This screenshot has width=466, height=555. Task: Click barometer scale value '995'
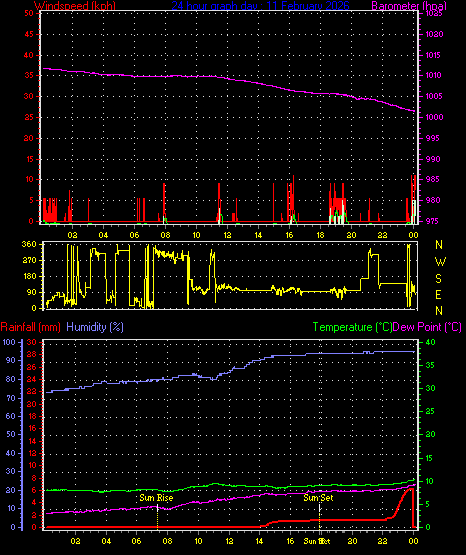point(433,138)
